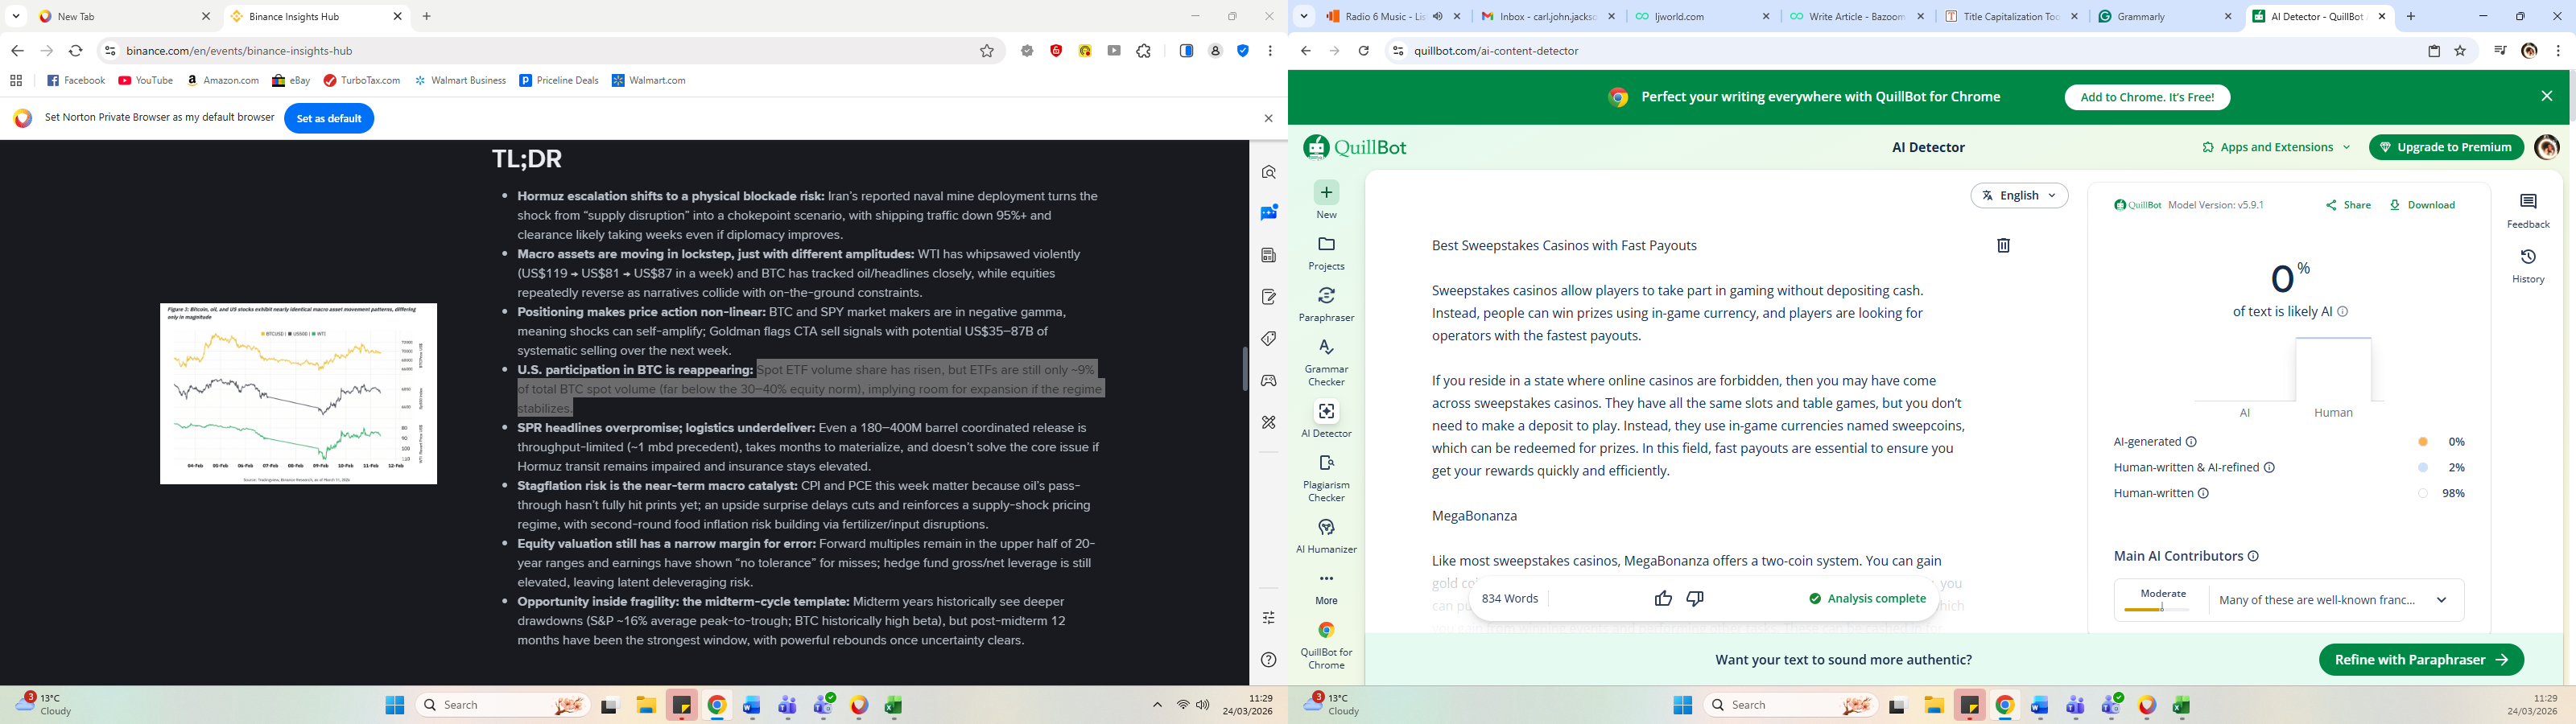Click the Set as default button
The image size is (2576, 724).
tap(329, 119)
